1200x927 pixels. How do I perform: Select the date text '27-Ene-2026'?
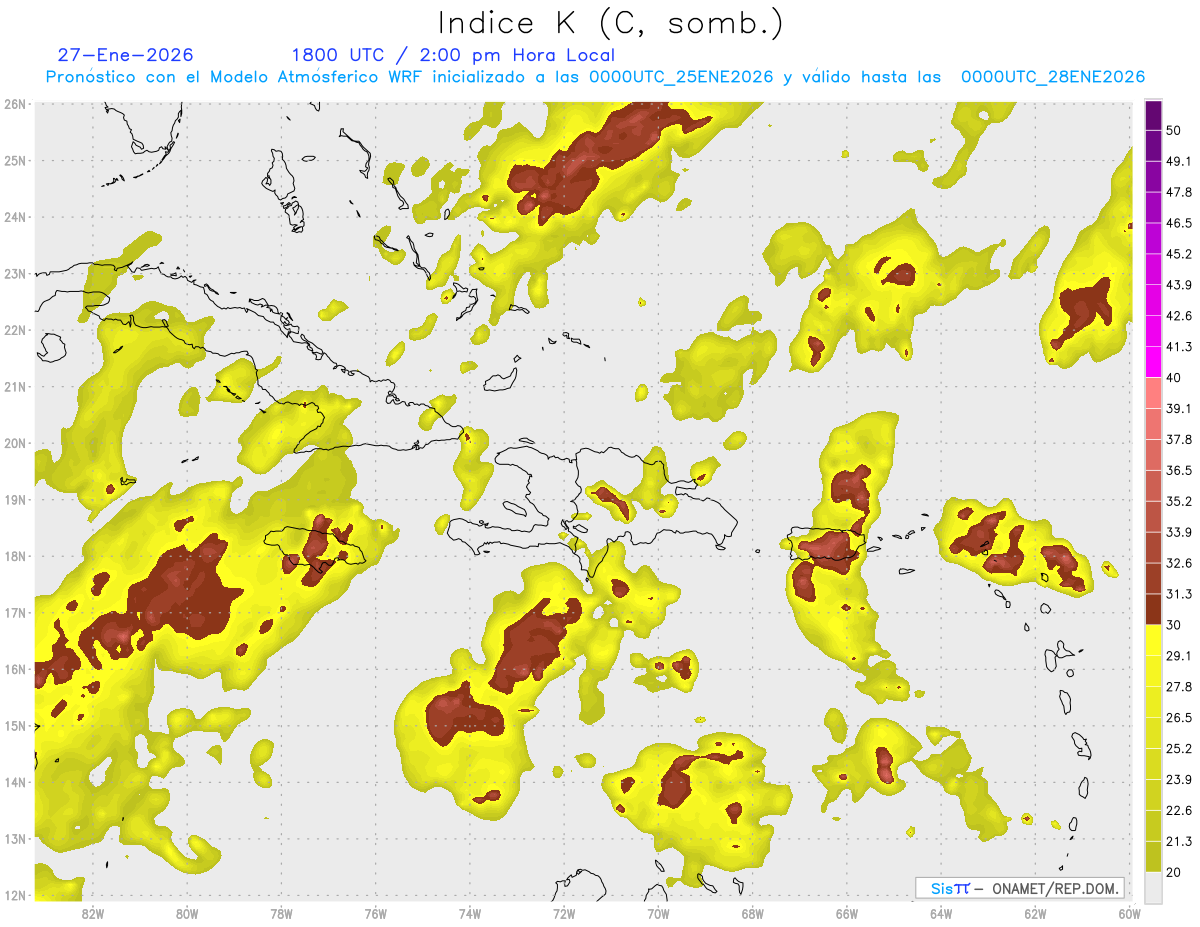pyautogui.click(x=125, y=55)
